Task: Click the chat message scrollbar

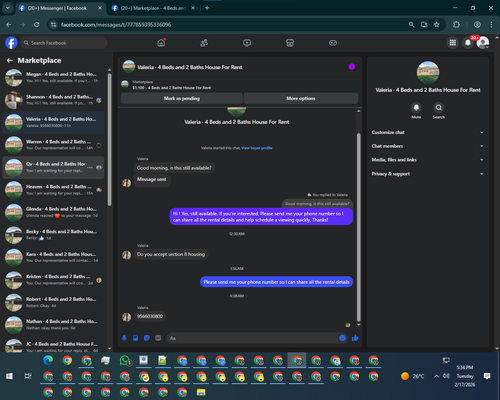Action: coord(359,227)
